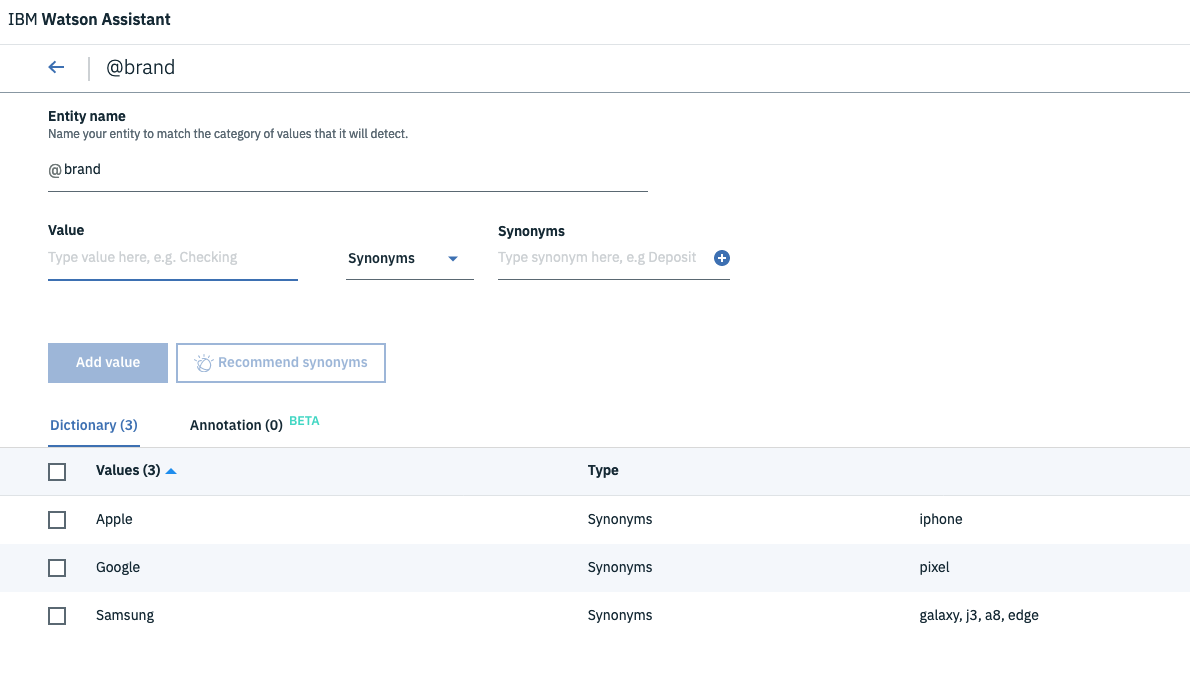Open the Synonyms type dropdown
The height and width of the screenshot is (693, 1190).
pos(409,259)
